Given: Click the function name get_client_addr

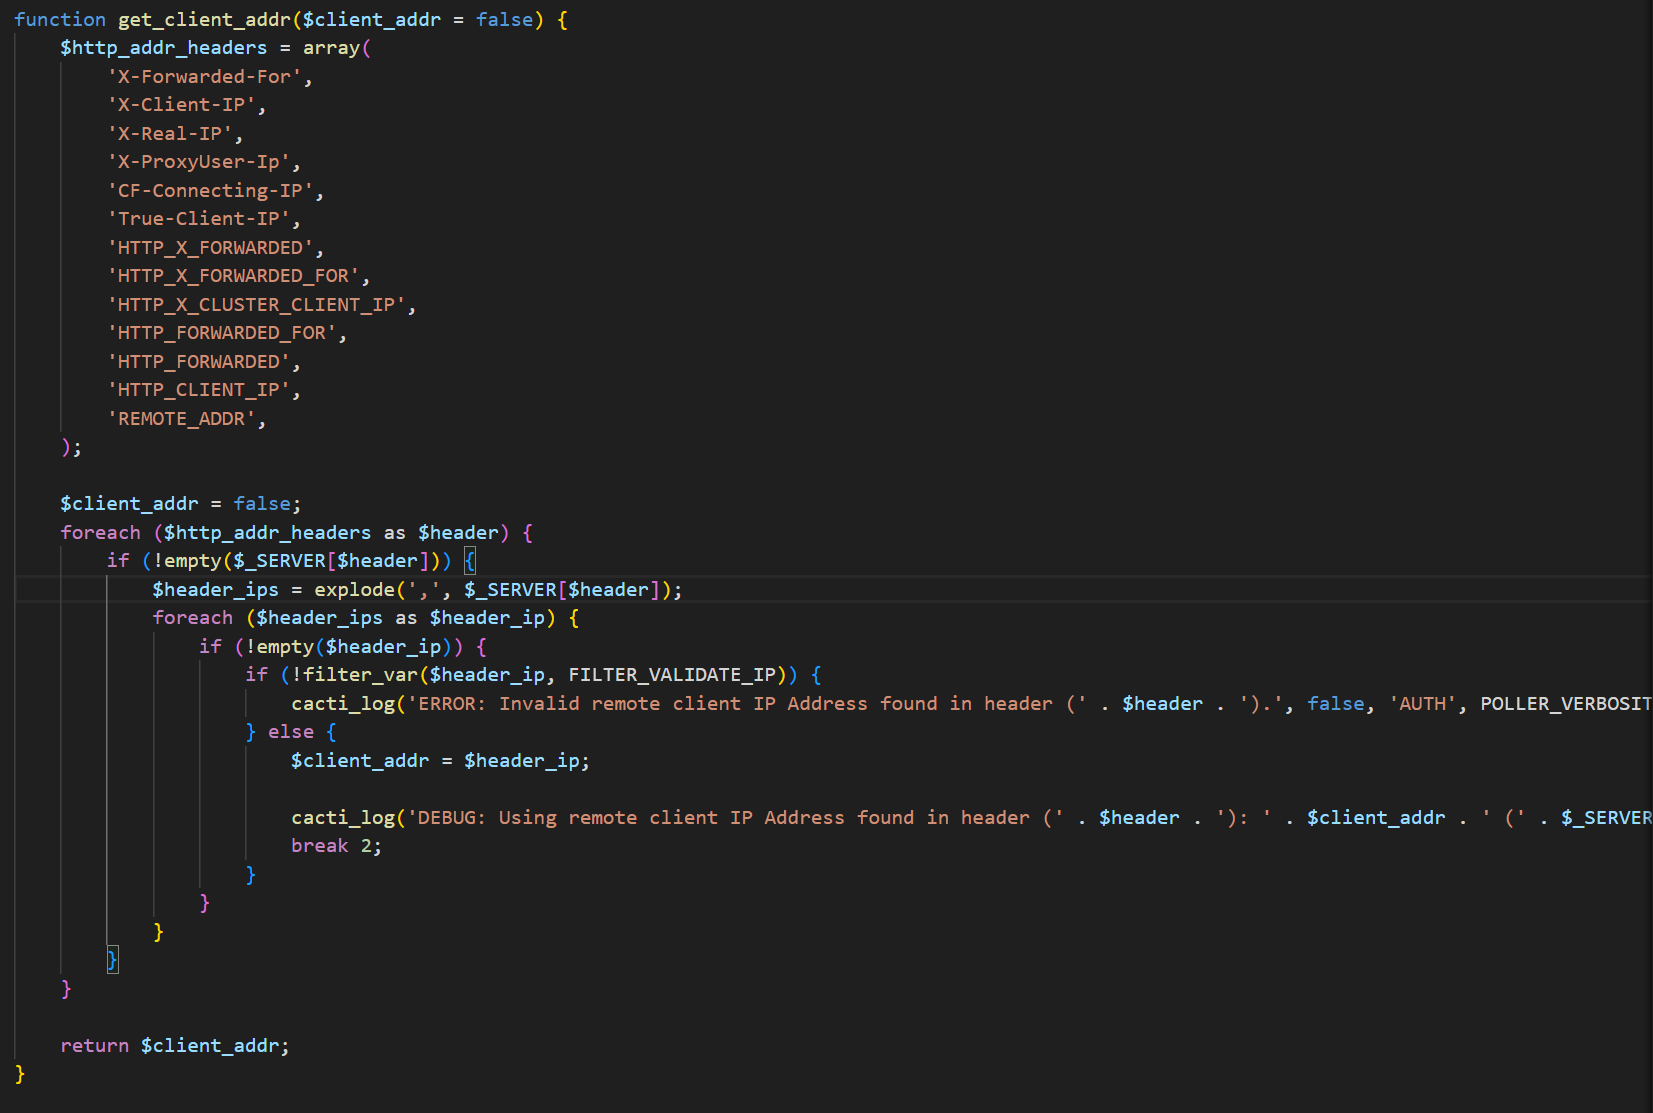Looking at the screenshot, I should pyautogui.click(x=205, y=20).
